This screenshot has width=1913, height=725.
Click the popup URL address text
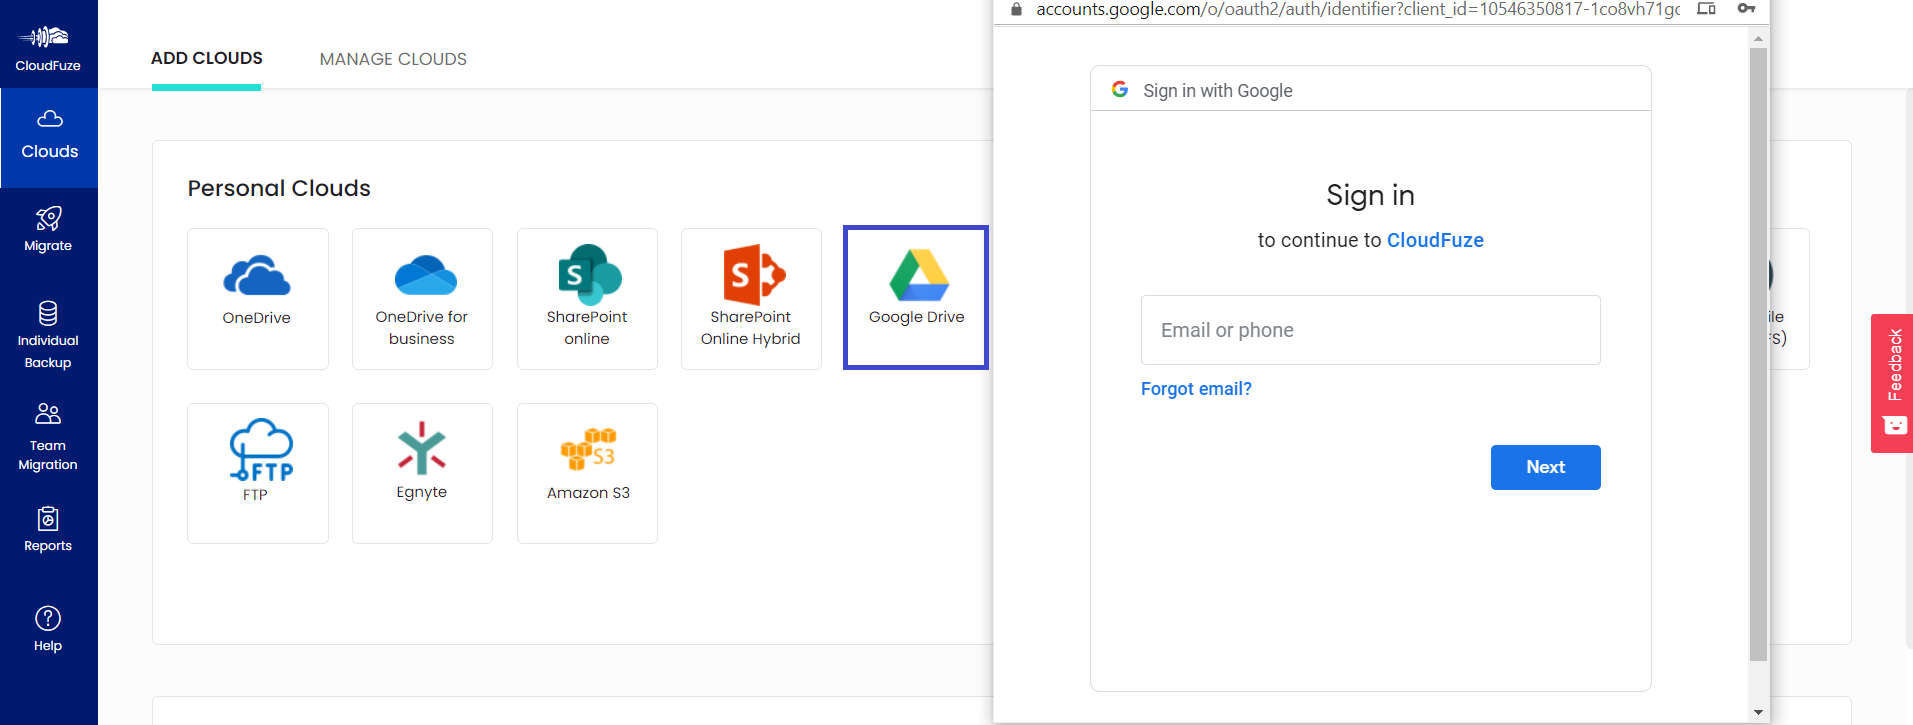[x=1358, y=9]
